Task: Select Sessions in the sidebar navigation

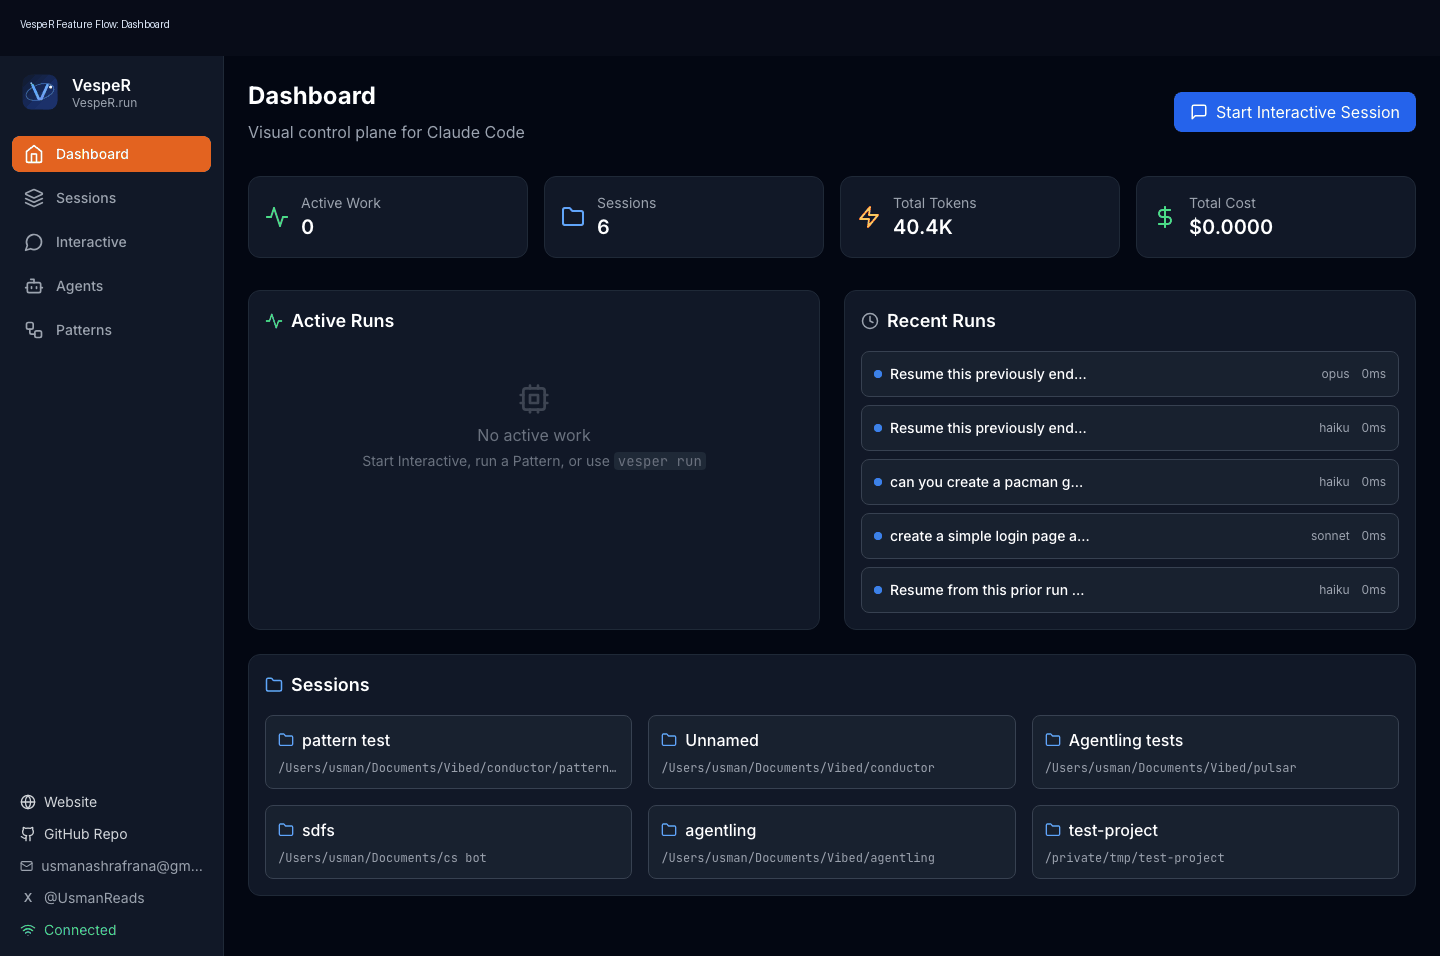Action: 85,198
